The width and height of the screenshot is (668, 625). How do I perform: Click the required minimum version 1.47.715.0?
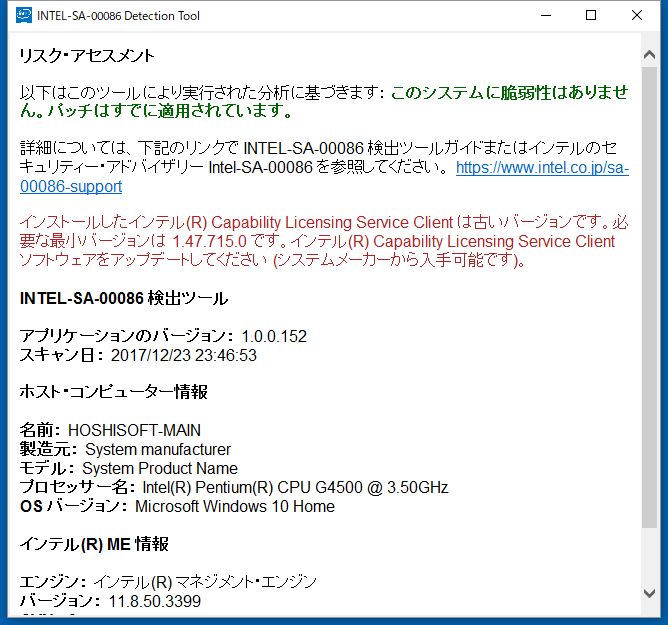point(210,241)
